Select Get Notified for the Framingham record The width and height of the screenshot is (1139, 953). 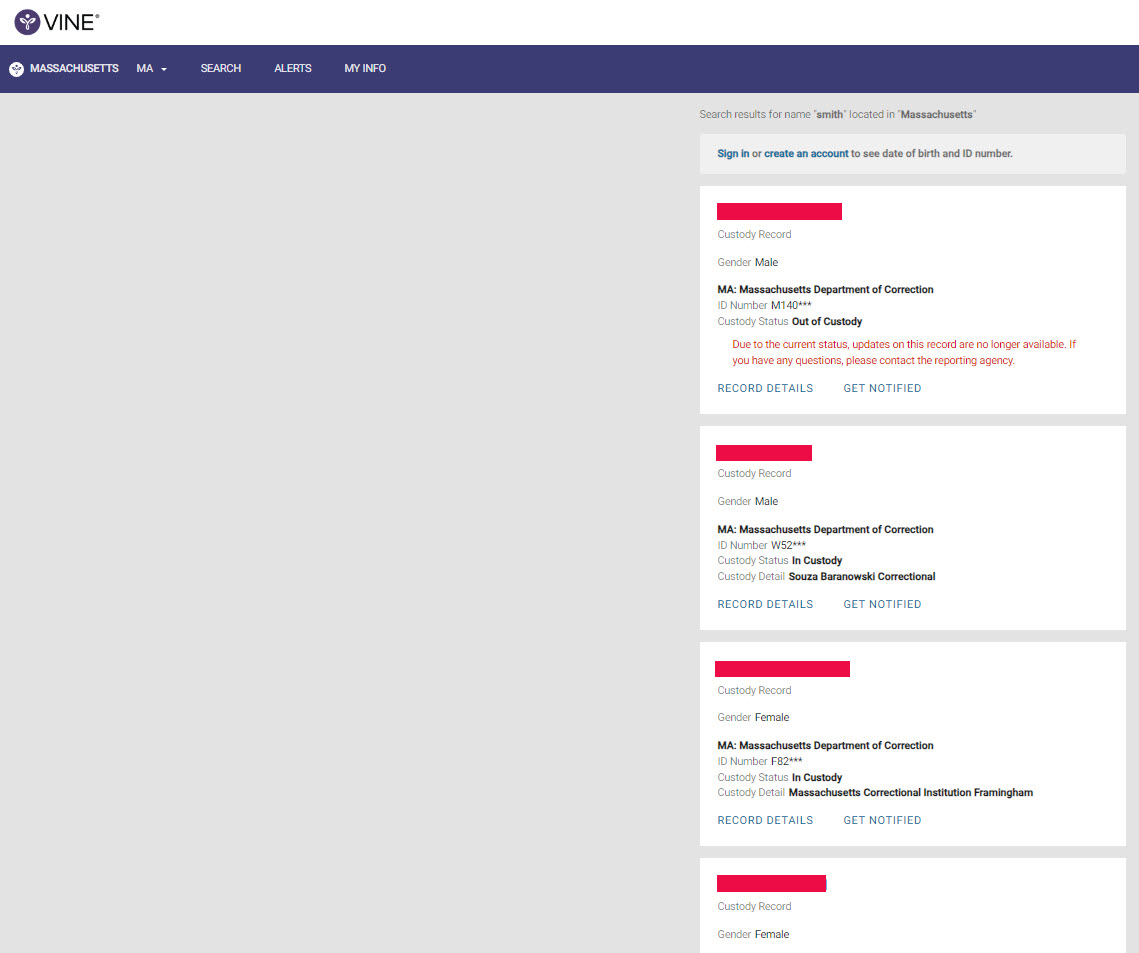tap(882, 820)
